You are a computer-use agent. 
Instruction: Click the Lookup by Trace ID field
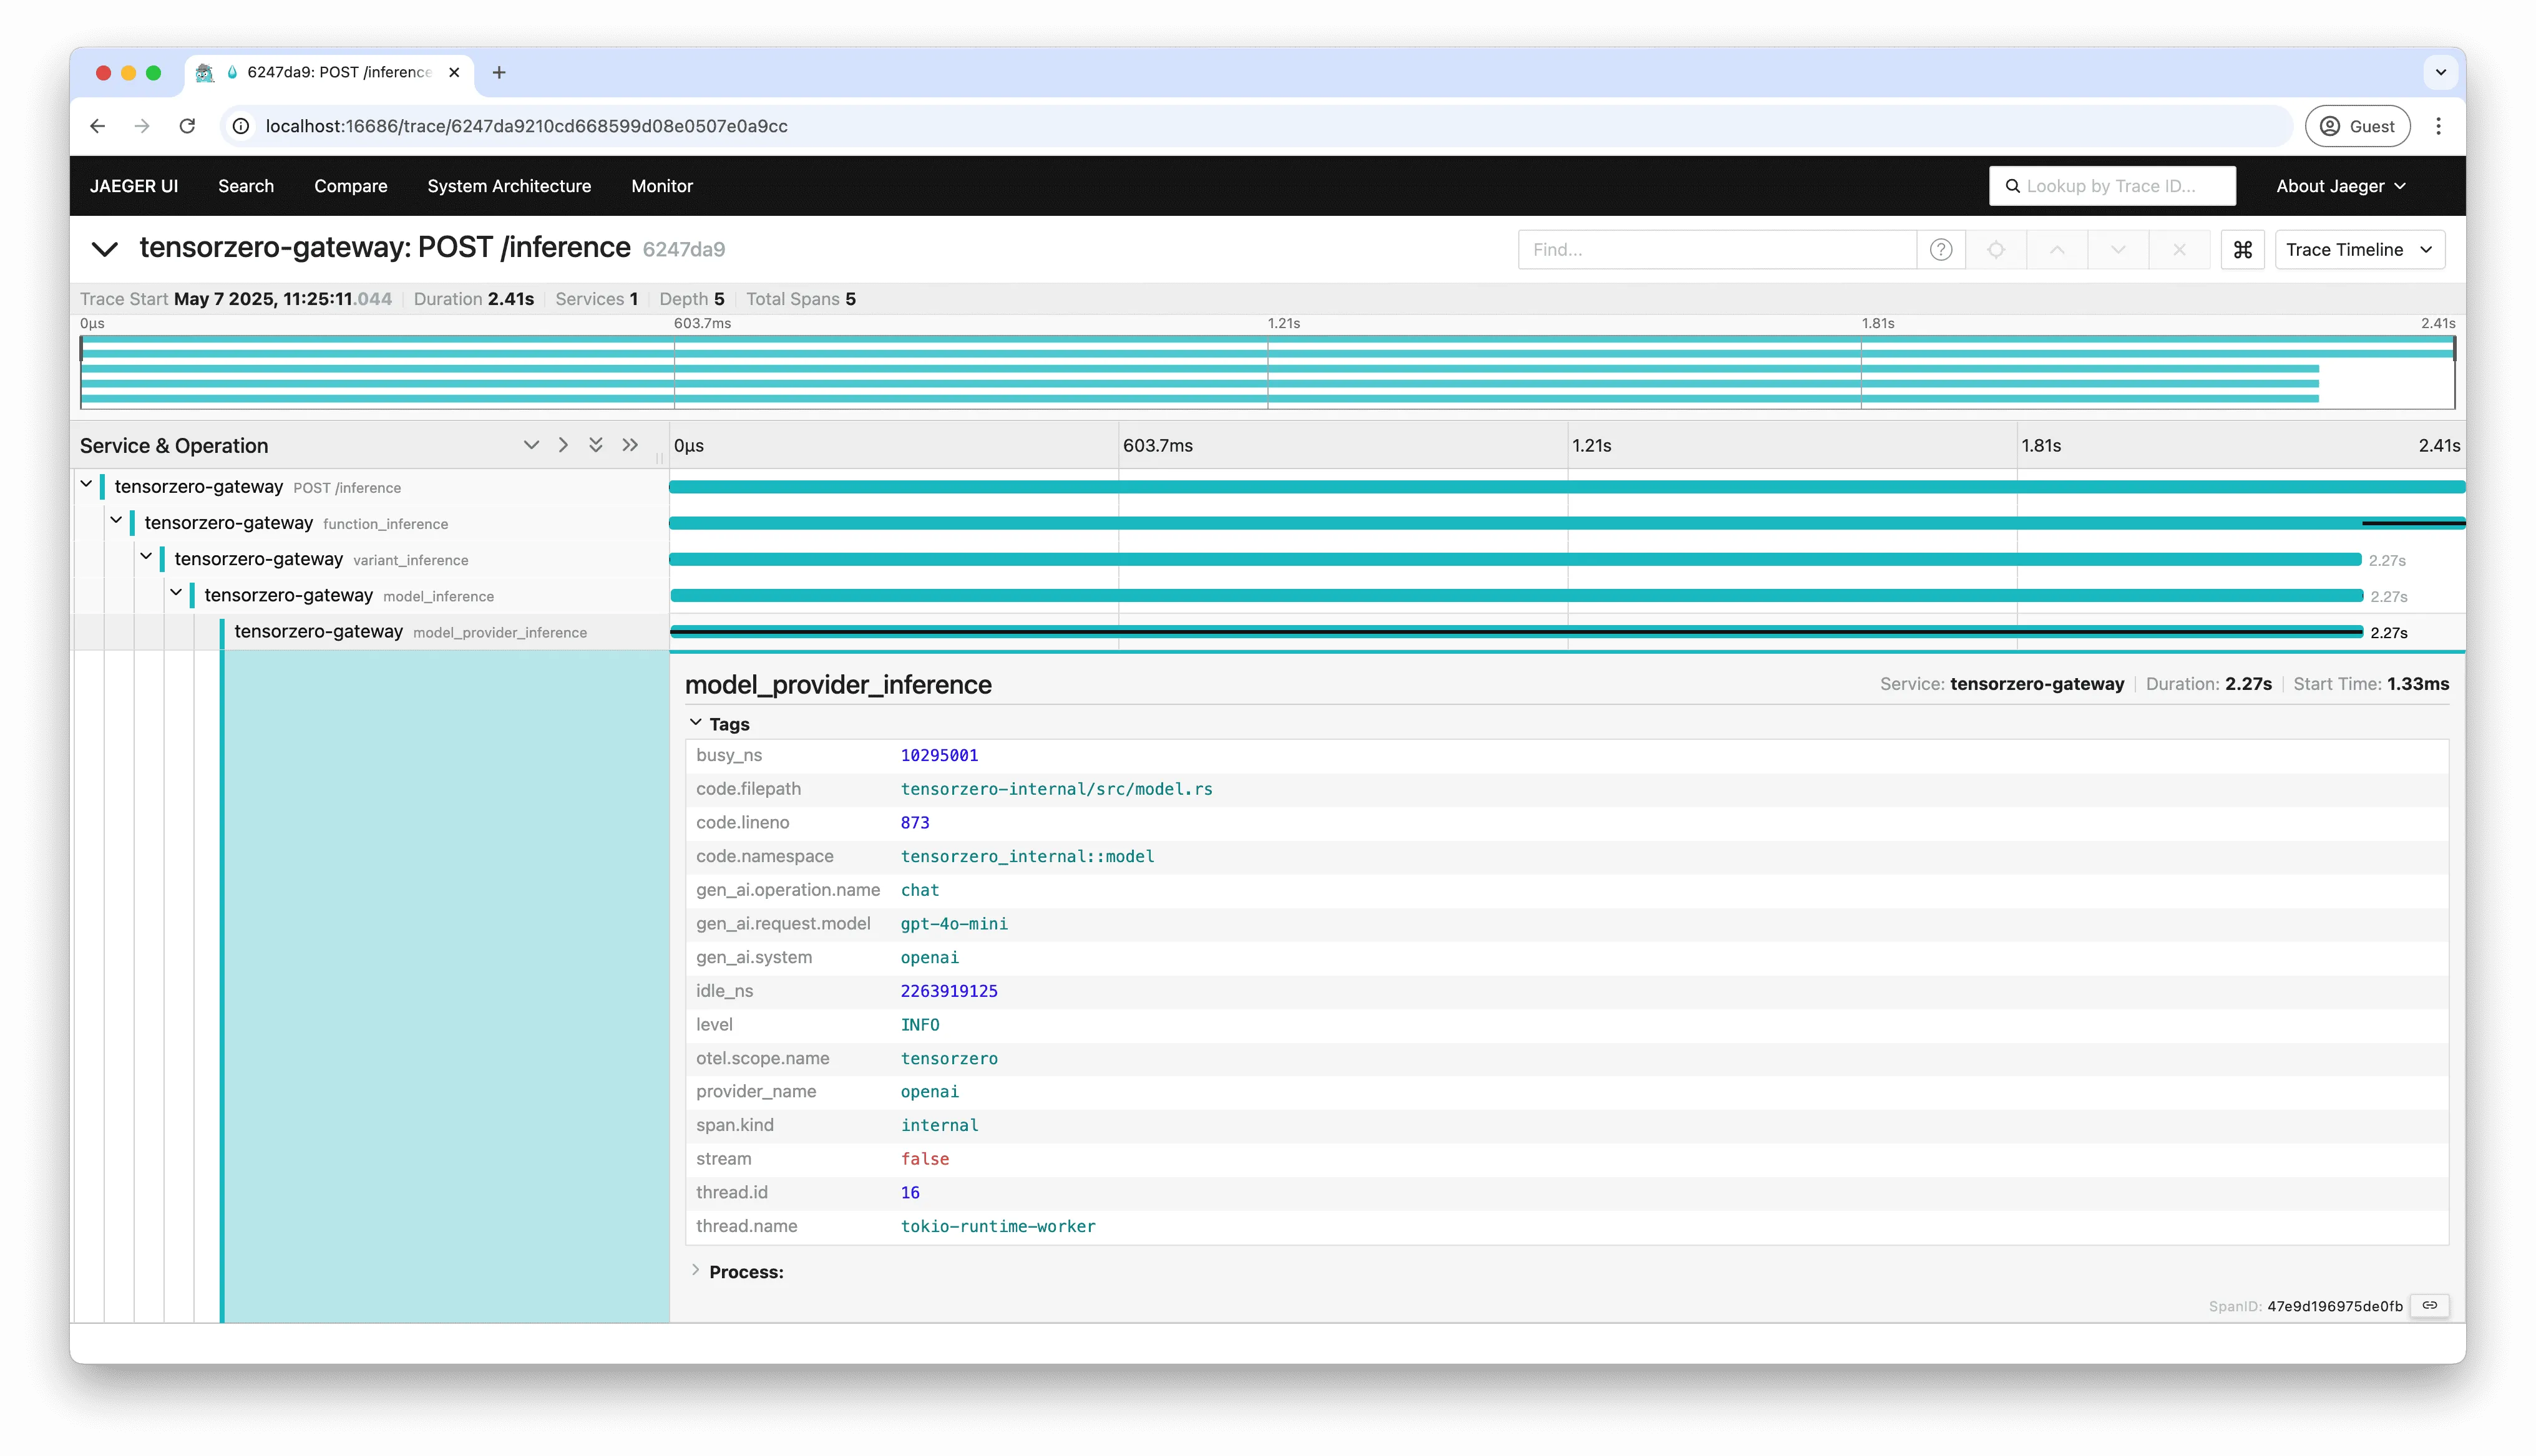2112,186
